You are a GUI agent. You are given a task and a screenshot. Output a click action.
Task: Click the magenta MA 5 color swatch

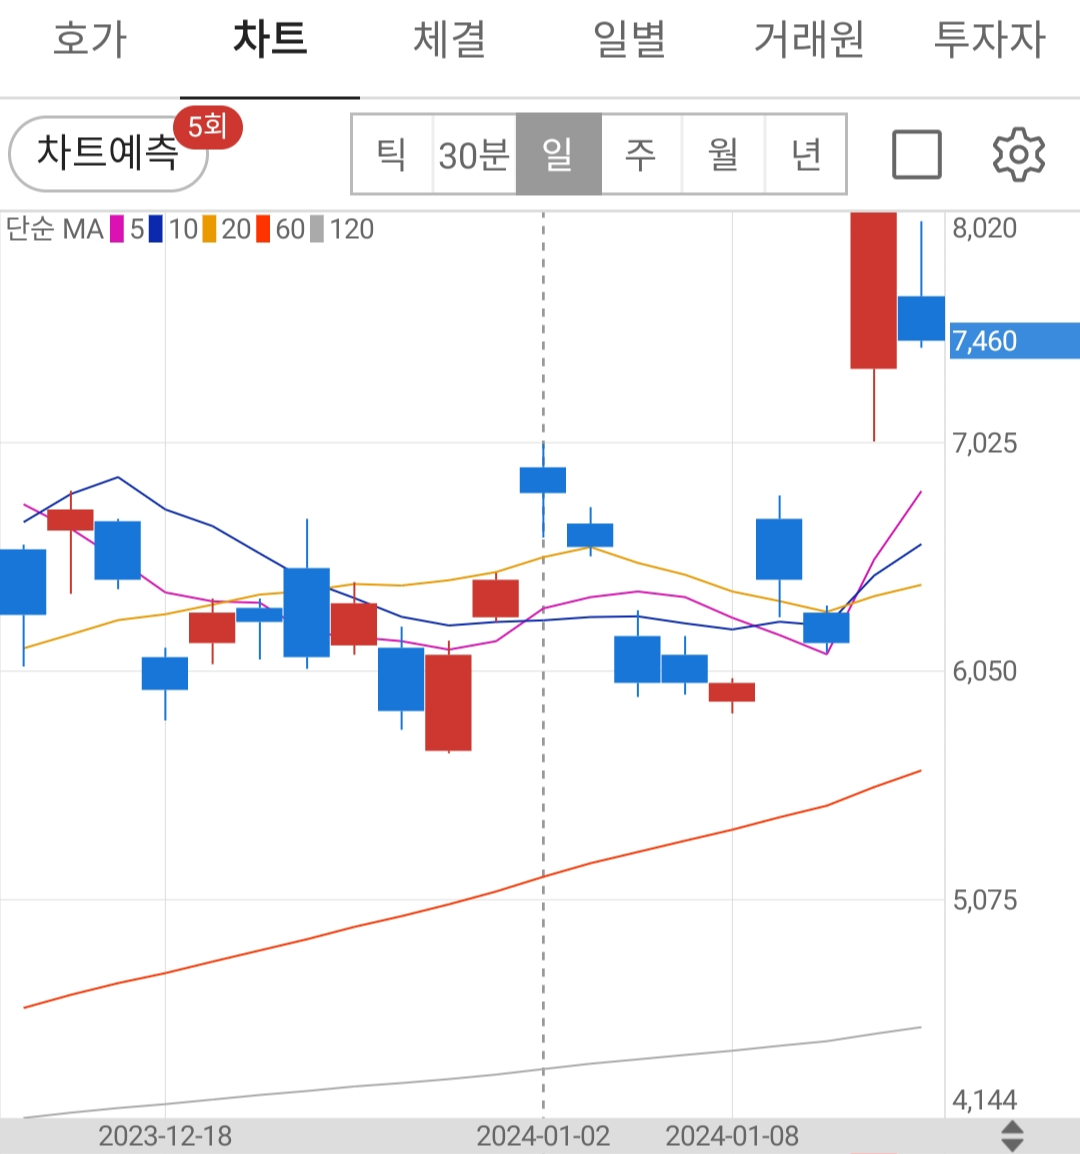(x=116, y=229)
